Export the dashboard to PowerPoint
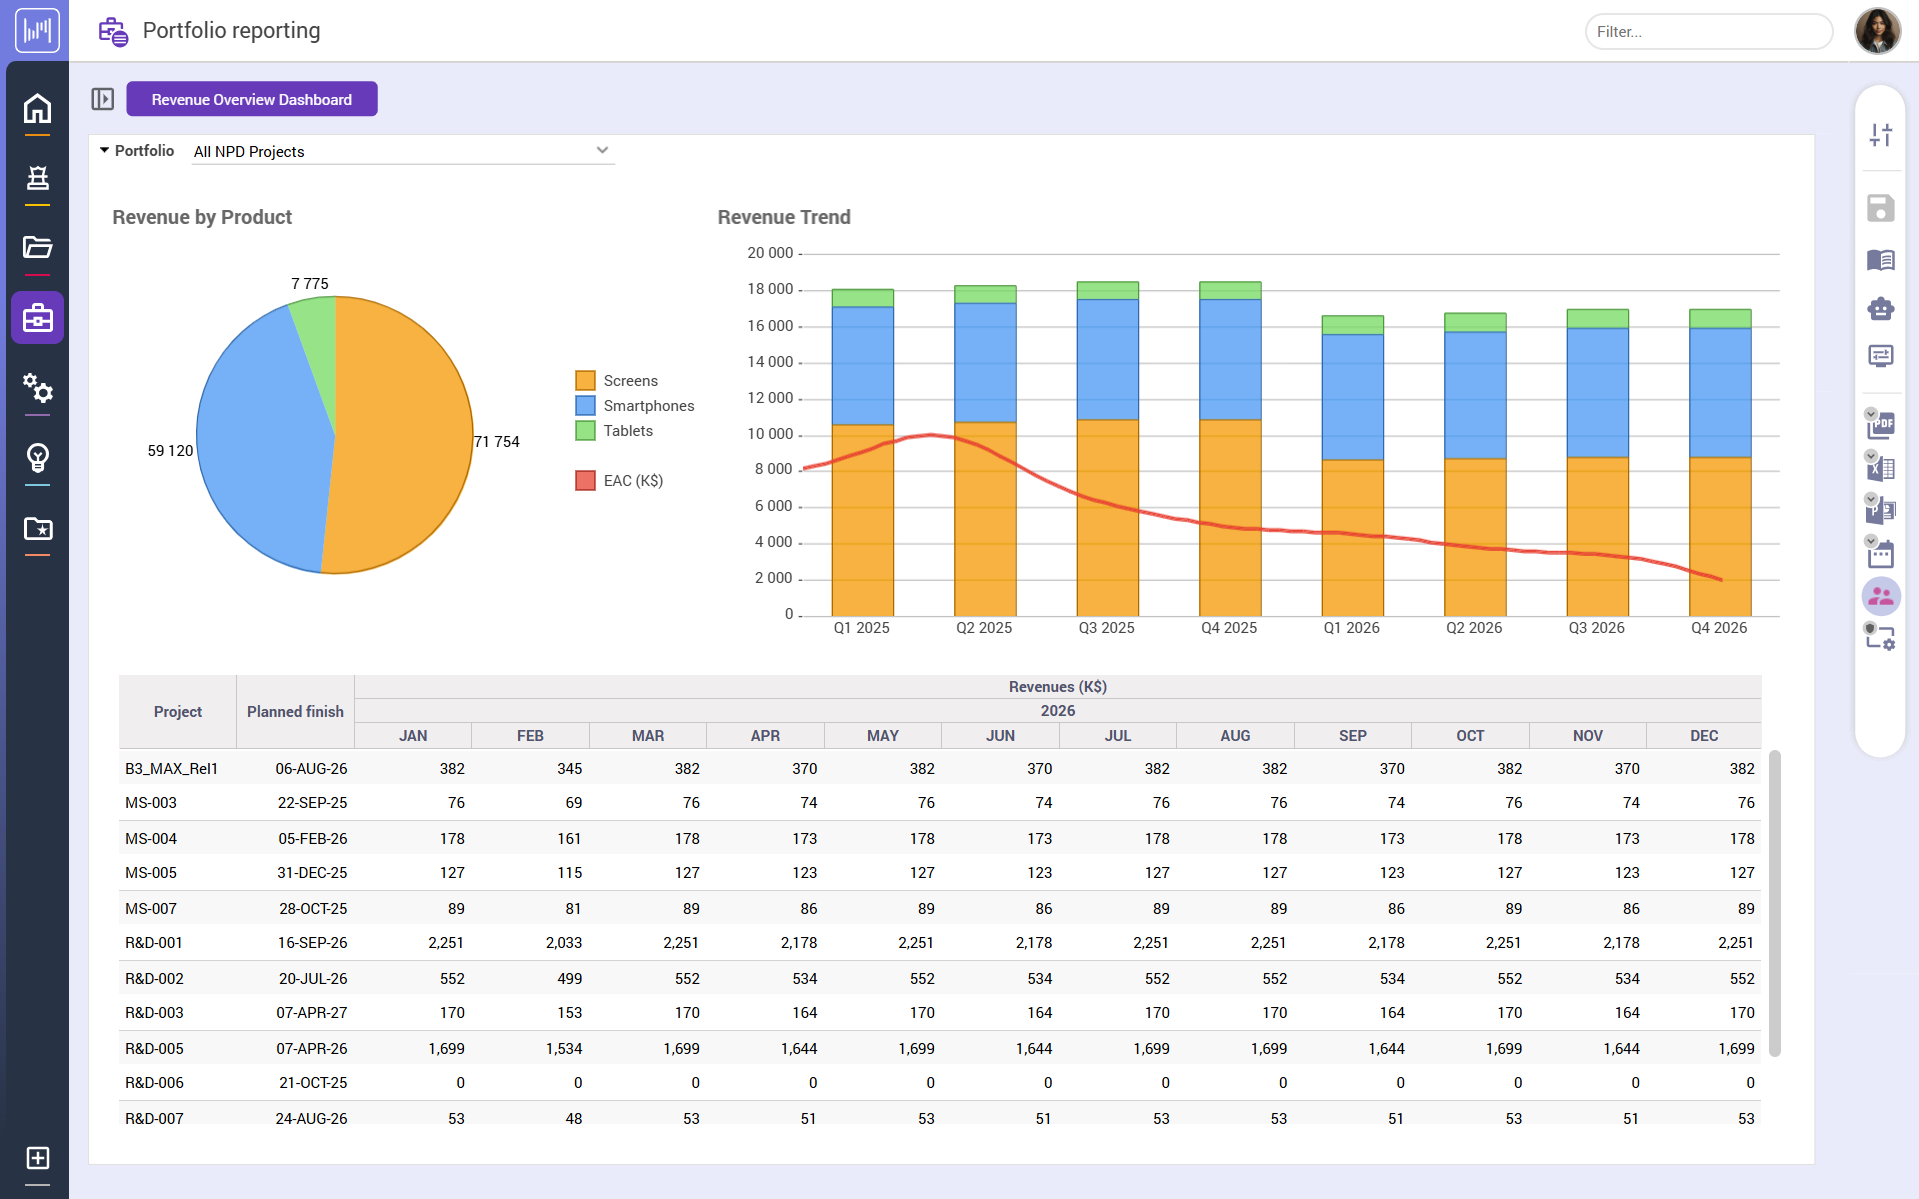 [1881, 510]
